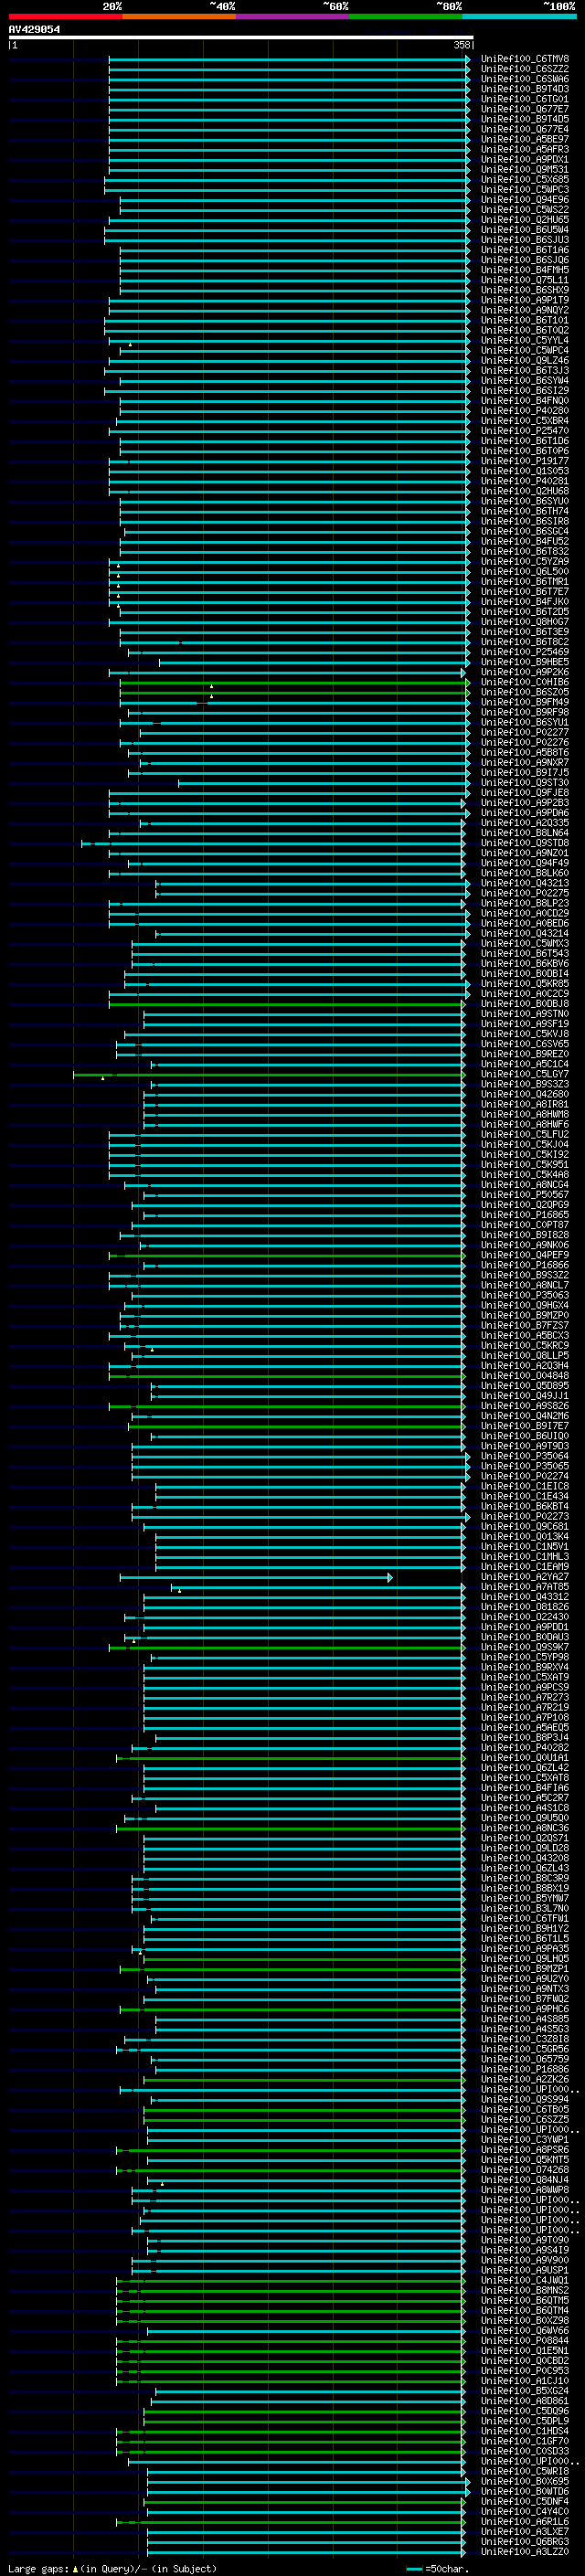Select the query name AV429054
585x2576 pixels.
coord(34,30)
